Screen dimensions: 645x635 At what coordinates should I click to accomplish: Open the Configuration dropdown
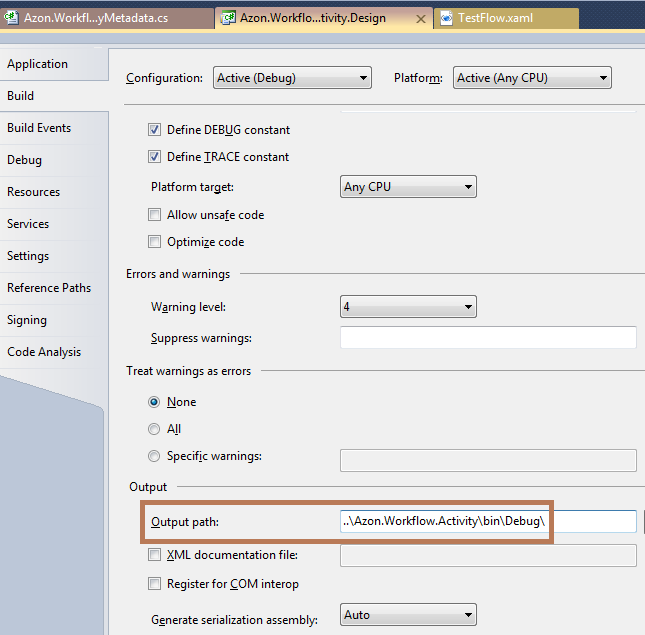point(292,78)
